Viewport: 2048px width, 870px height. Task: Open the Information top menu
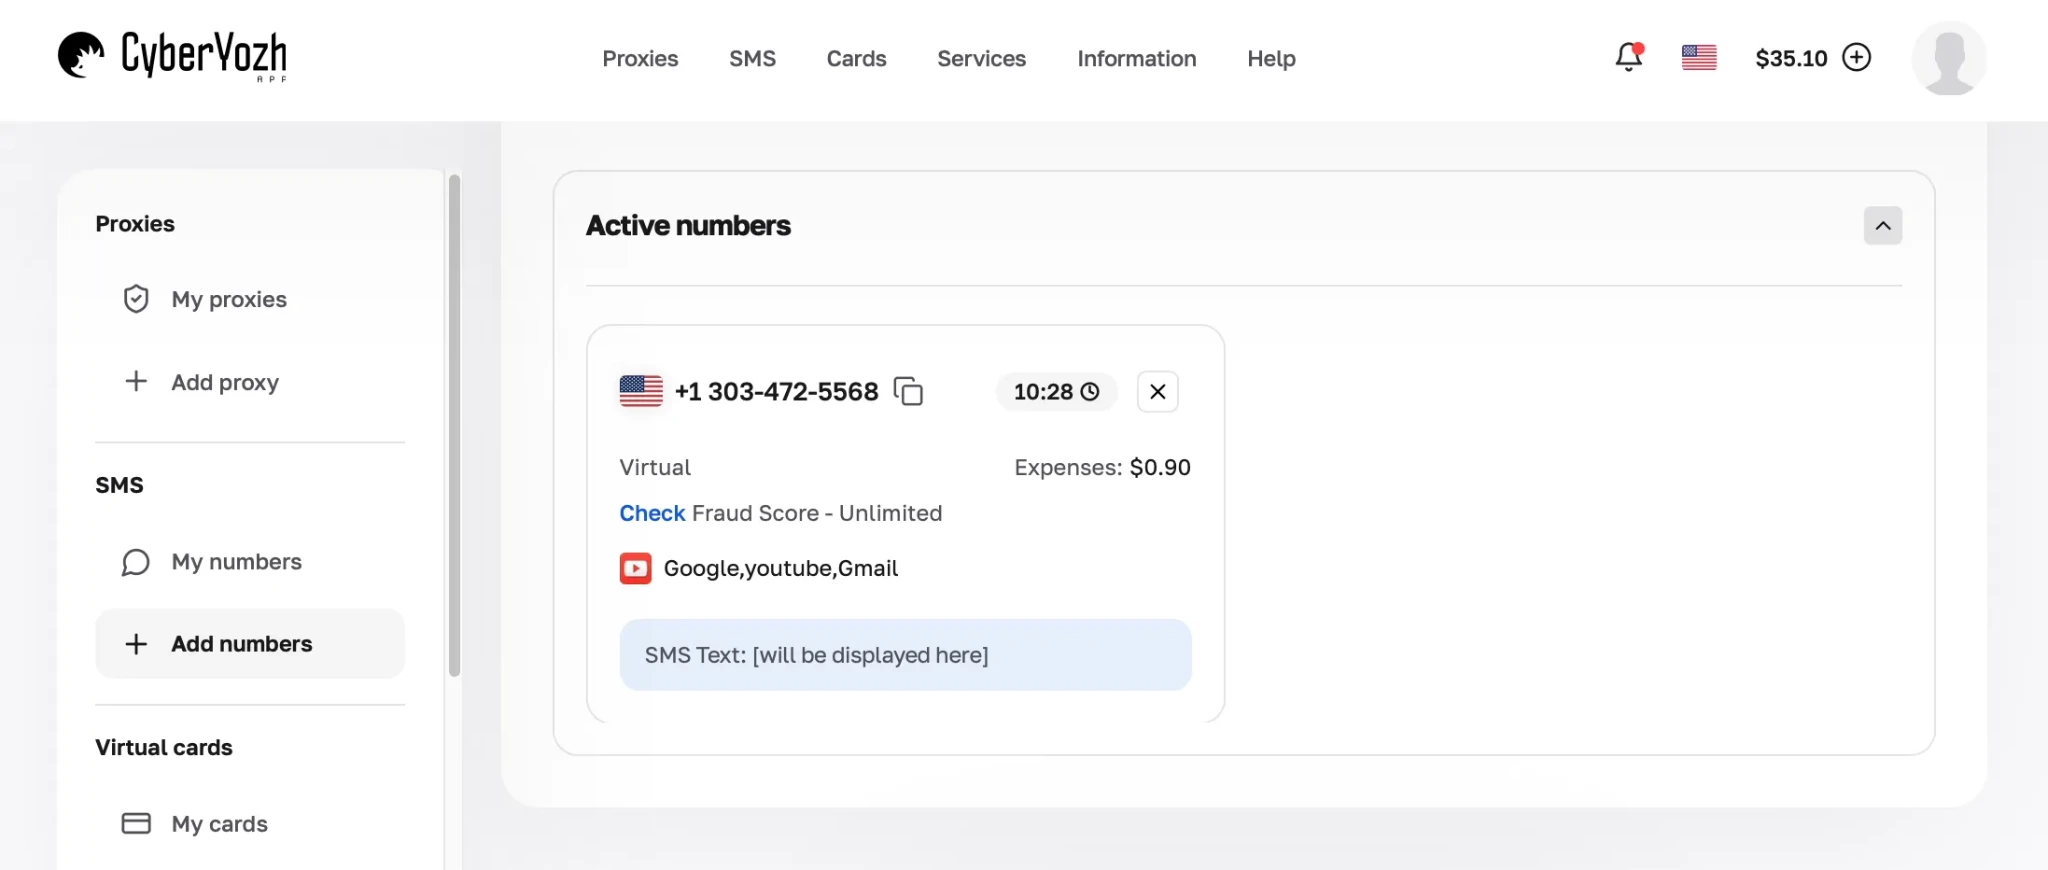coord(1136,59)
